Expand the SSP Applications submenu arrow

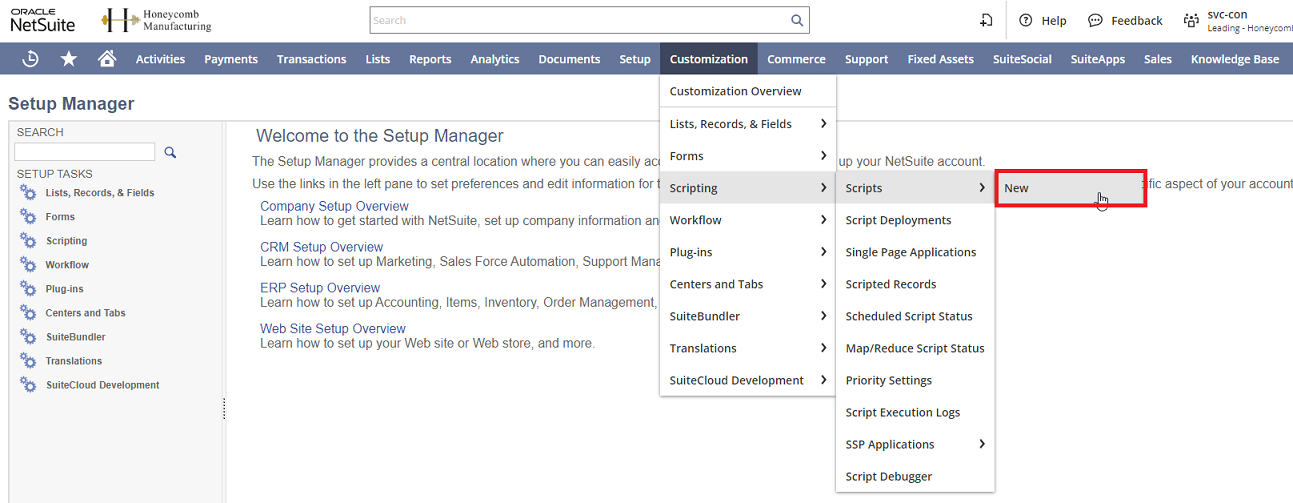pos(982,444)
